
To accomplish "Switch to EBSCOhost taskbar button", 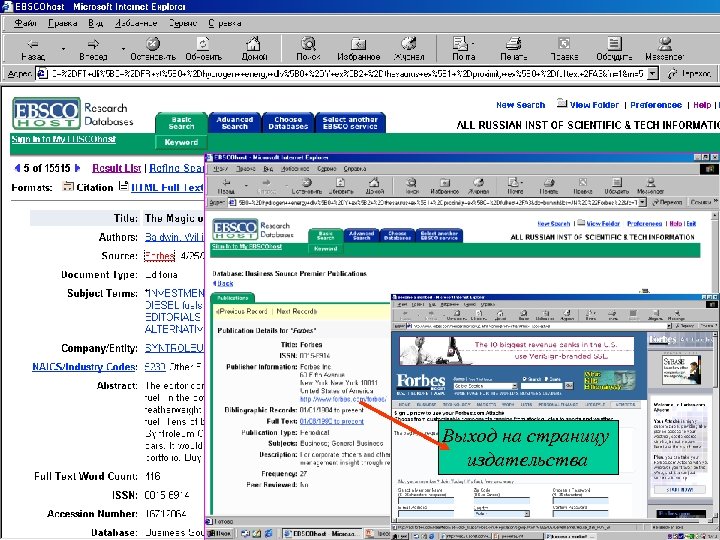I will (x=320, y=534).
